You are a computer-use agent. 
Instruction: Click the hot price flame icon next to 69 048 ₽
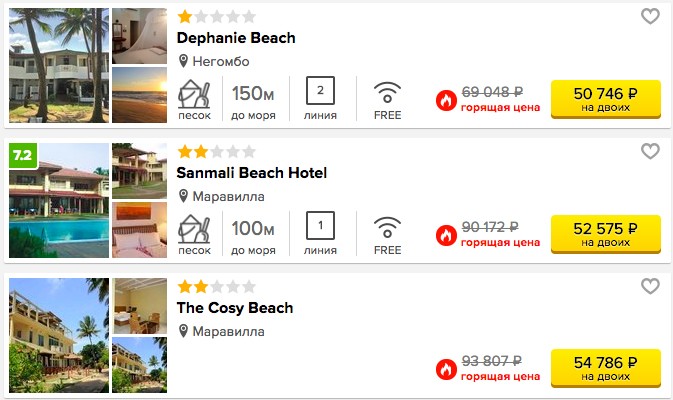pyautogui.click(x=446, y=100)
